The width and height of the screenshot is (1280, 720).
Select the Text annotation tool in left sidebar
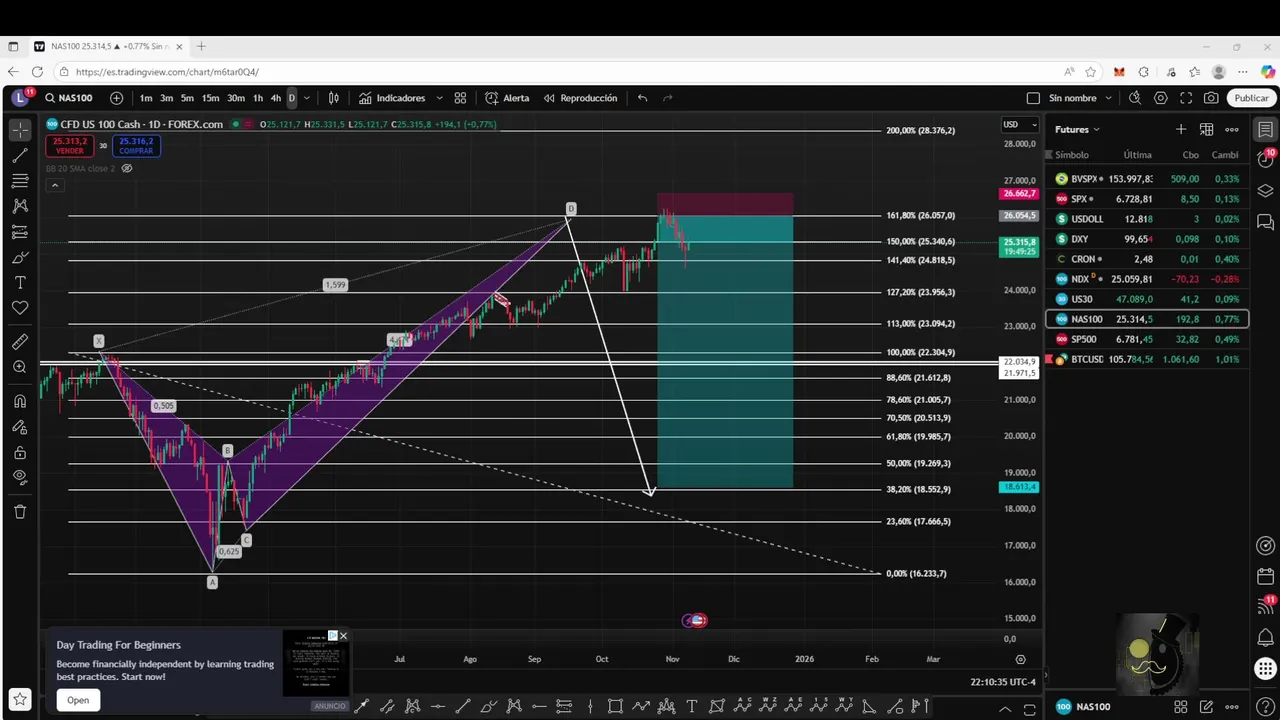pyautogui.click(x=20, y=283)
